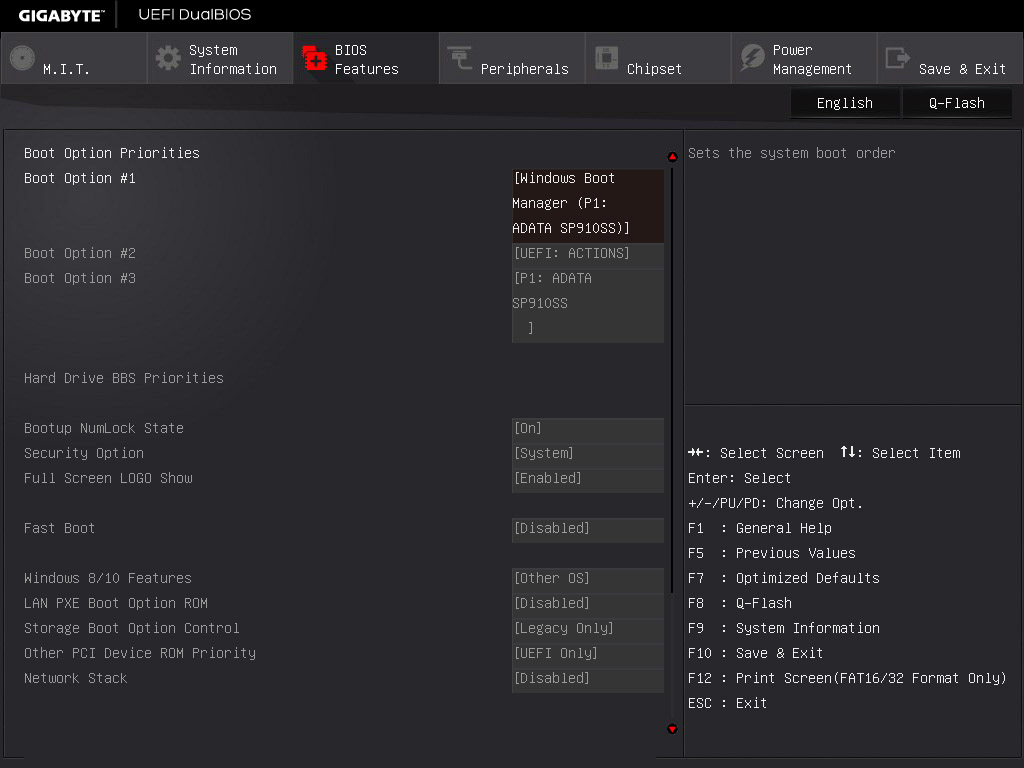Toggle Full Screen LOGO Show Enabled value

pos(588,479)
